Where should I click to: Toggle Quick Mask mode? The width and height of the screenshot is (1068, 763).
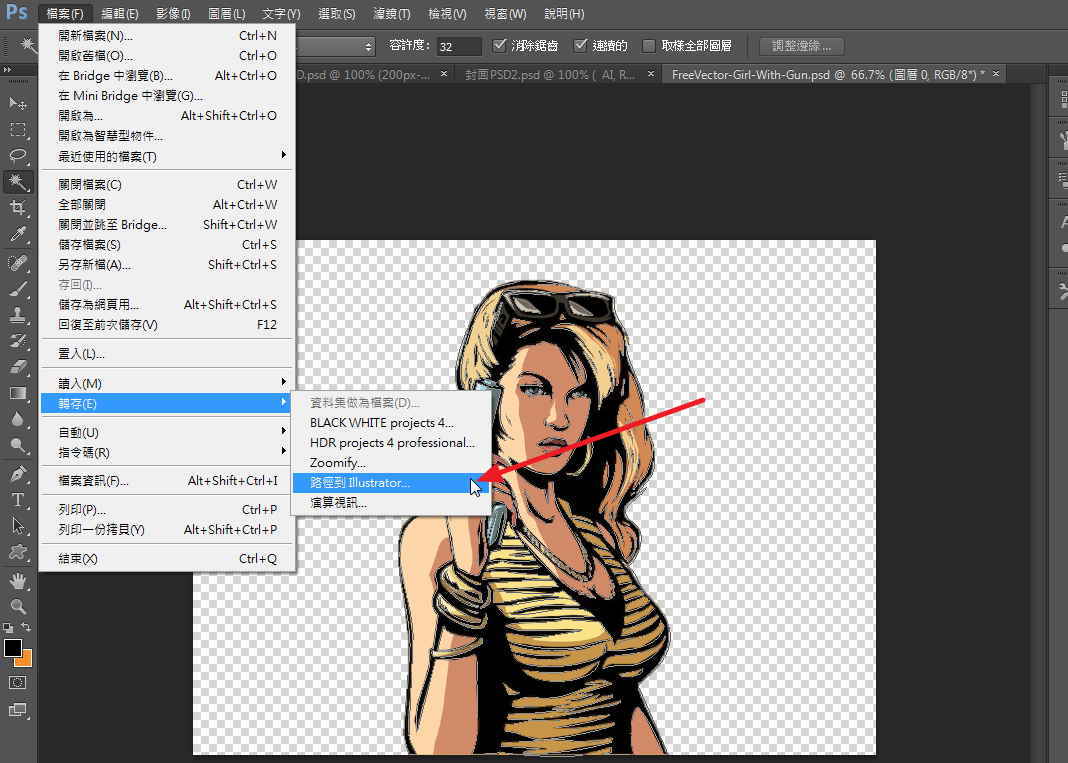pyautogui.click(x=18, y=683)
